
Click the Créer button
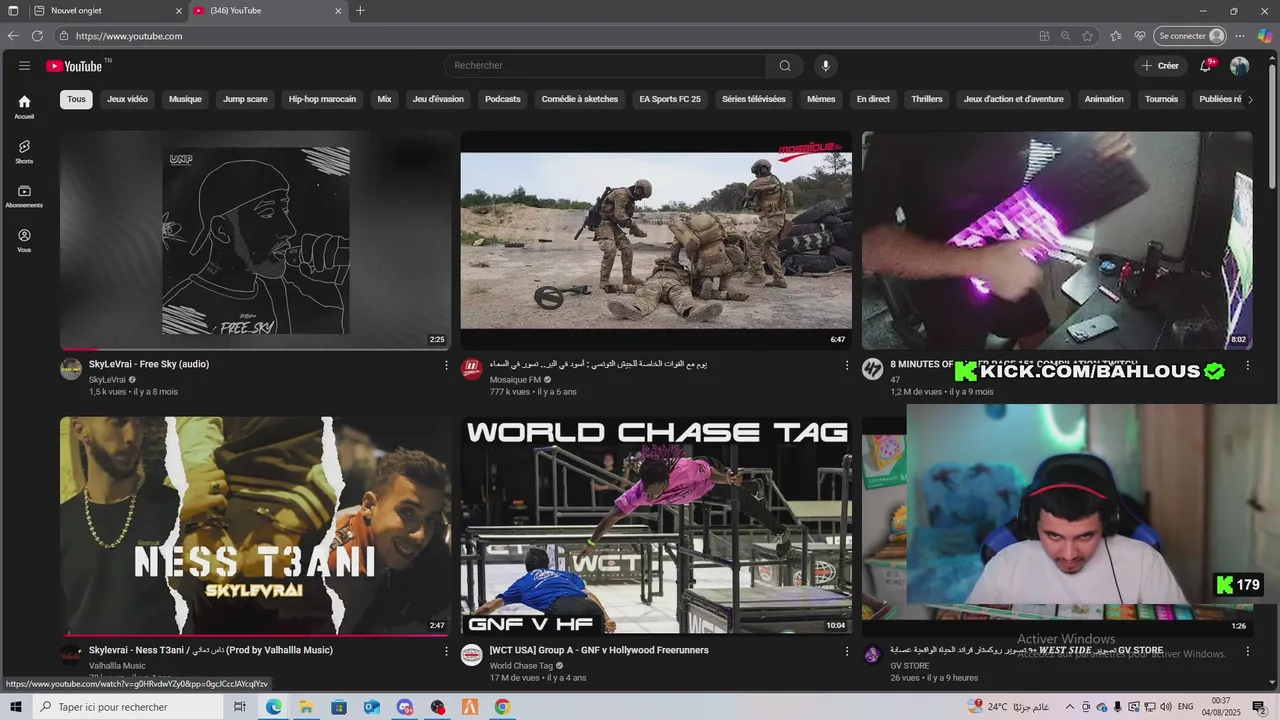1161,66
